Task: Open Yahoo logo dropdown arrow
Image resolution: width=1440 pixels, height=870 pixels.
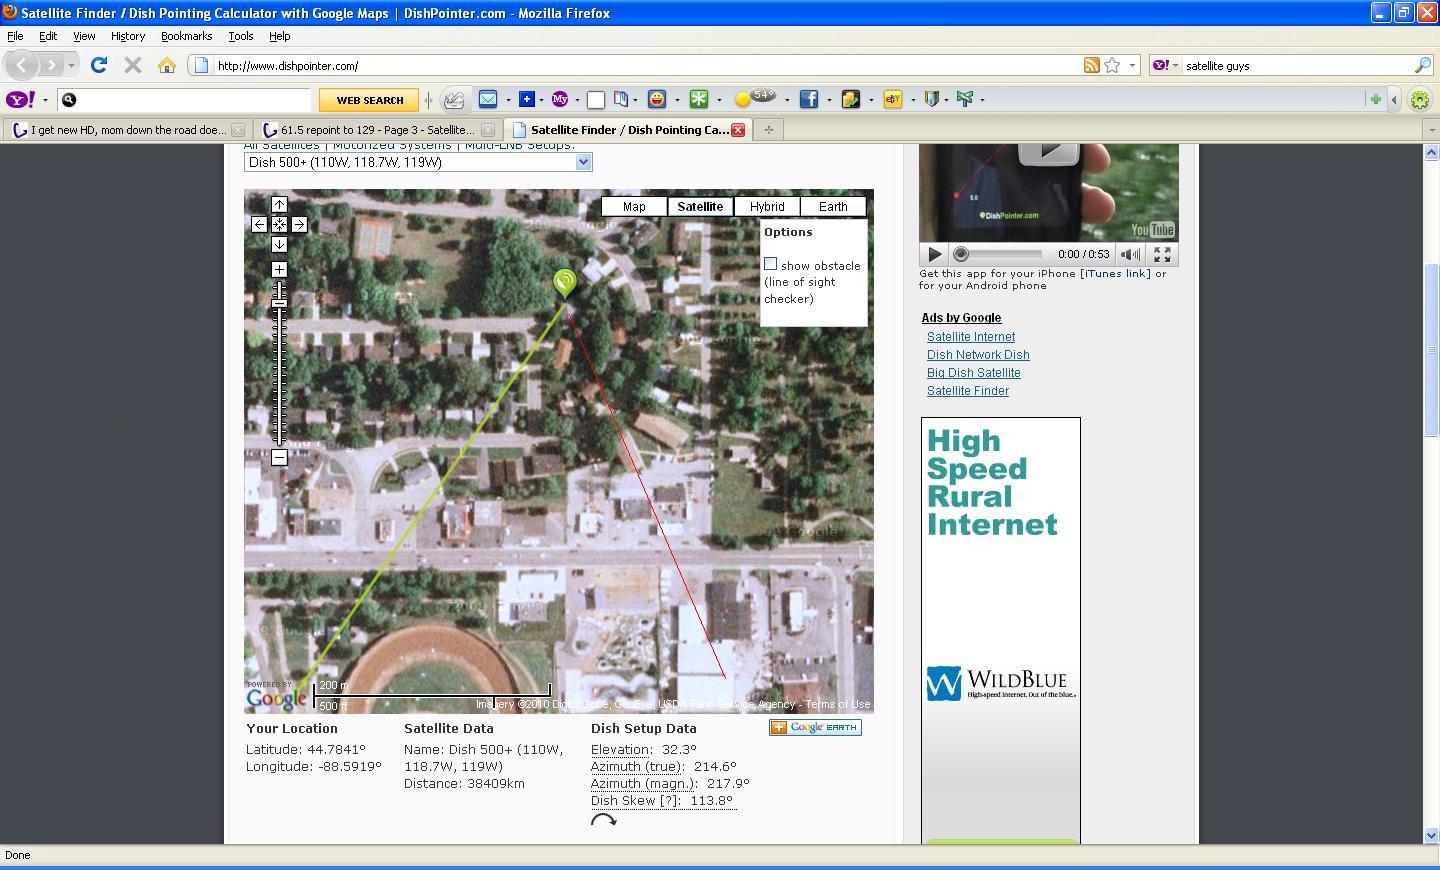Action: pyautogui.click(x=45, y=100)
